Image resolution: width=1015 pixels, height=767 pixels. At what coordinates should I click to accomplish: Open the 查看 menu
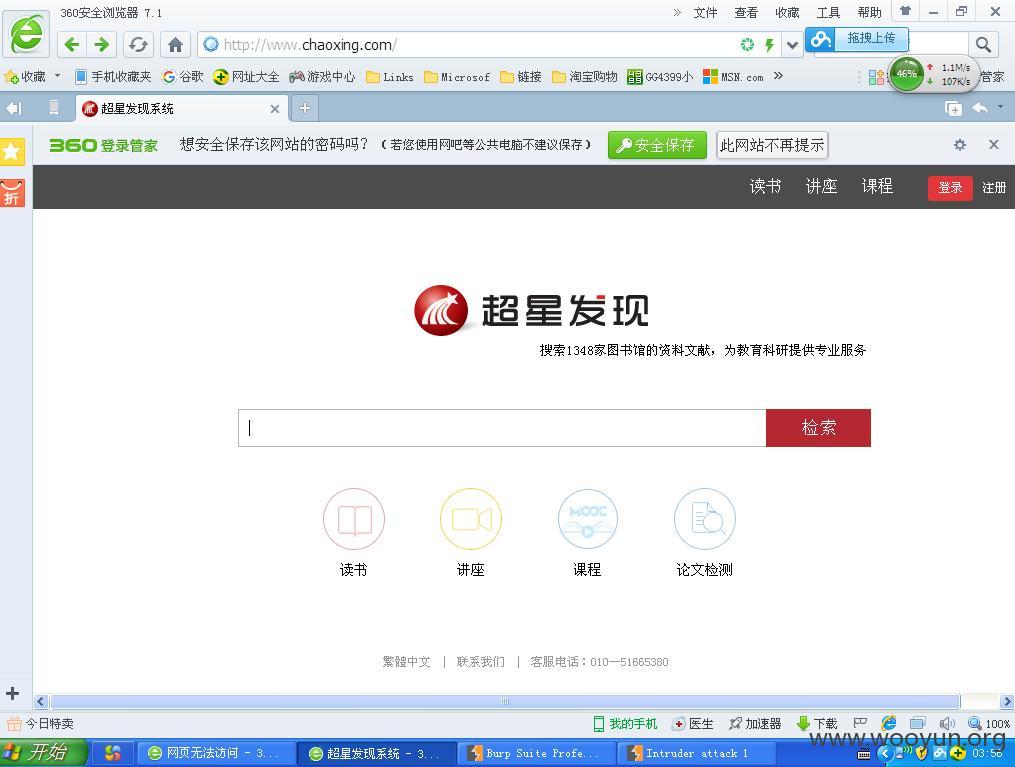[746, 12]
